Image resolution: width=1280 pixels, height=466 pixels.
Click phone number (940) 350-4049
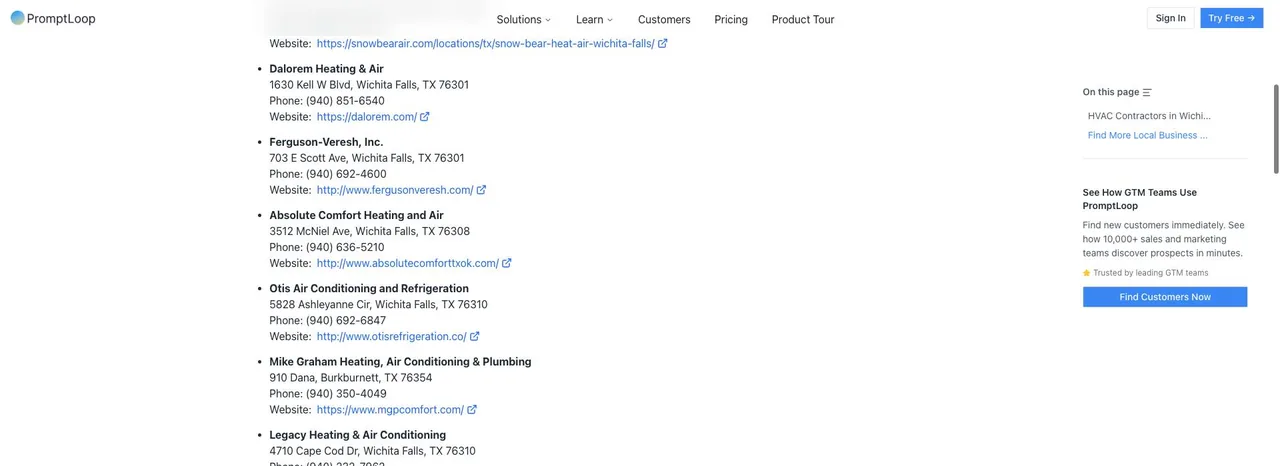click(346, 394)
